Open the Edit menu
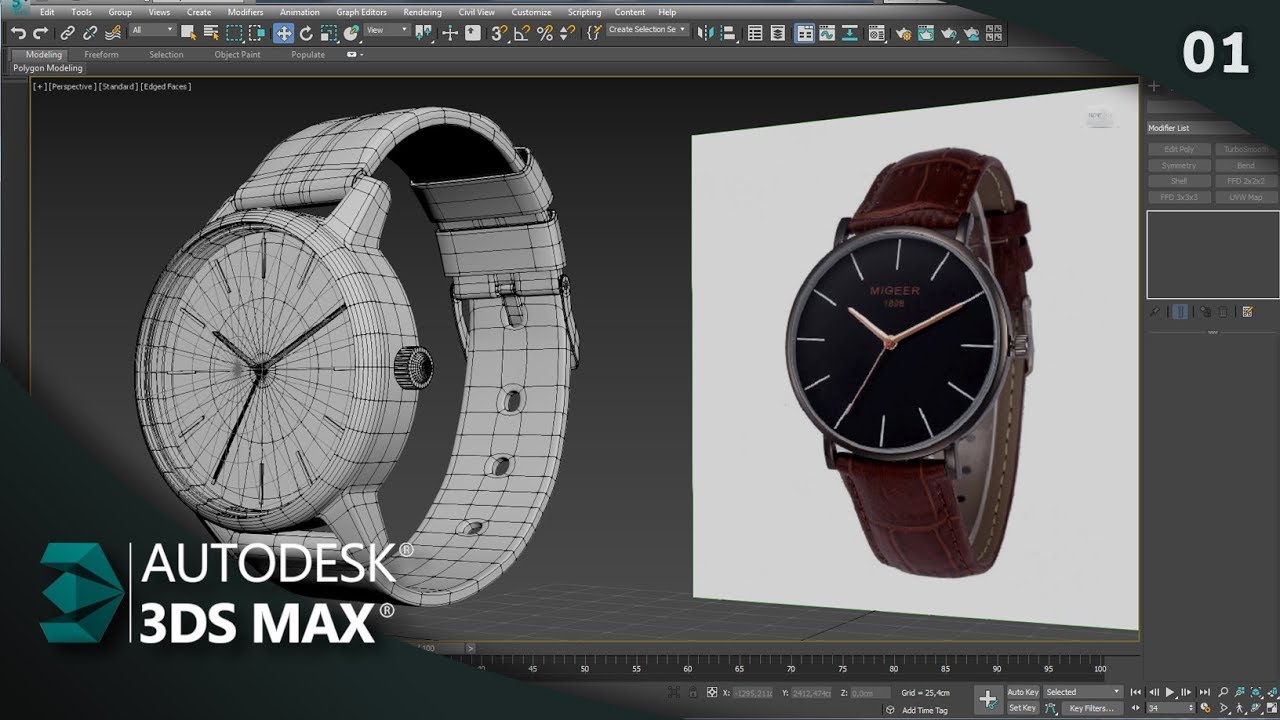The height and width of the screenshot is (720, 1280). (47, 12)
